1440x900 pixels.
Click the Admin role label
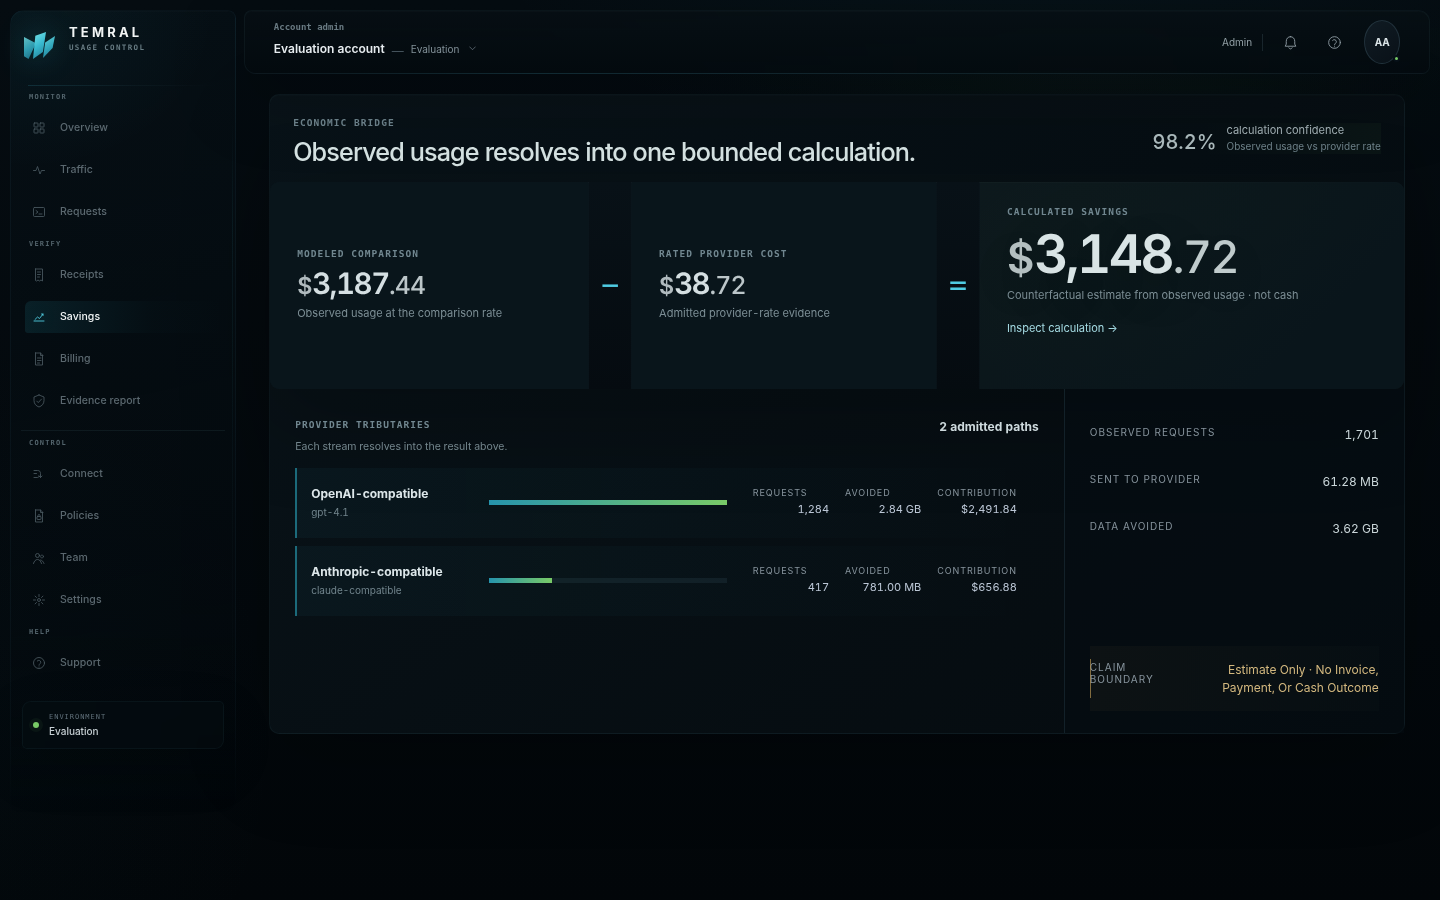coord(1237,42)
